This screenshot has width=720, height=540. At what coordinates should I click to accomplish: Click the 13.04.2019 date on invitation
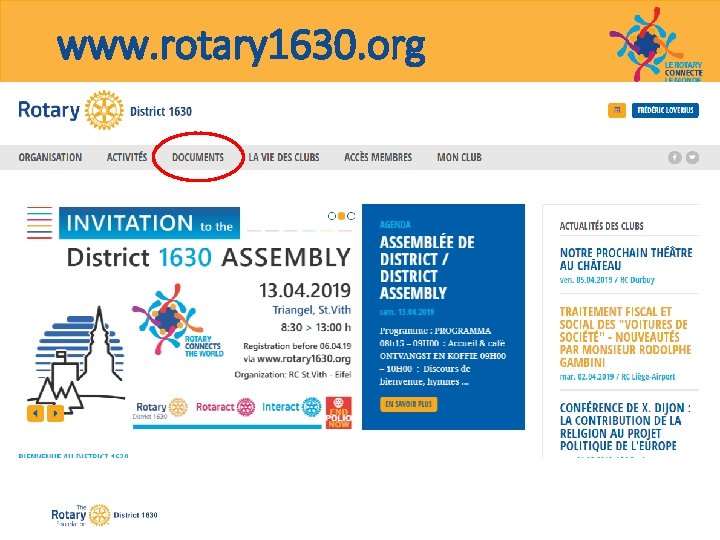tap(305, 290)
